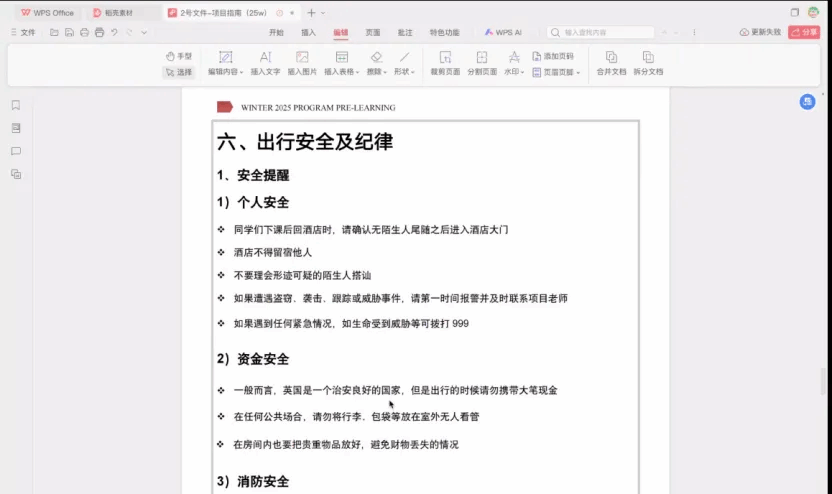Select the 手型 hand tool
Viewport: 832px width, 494px height.
pos(179,57)
